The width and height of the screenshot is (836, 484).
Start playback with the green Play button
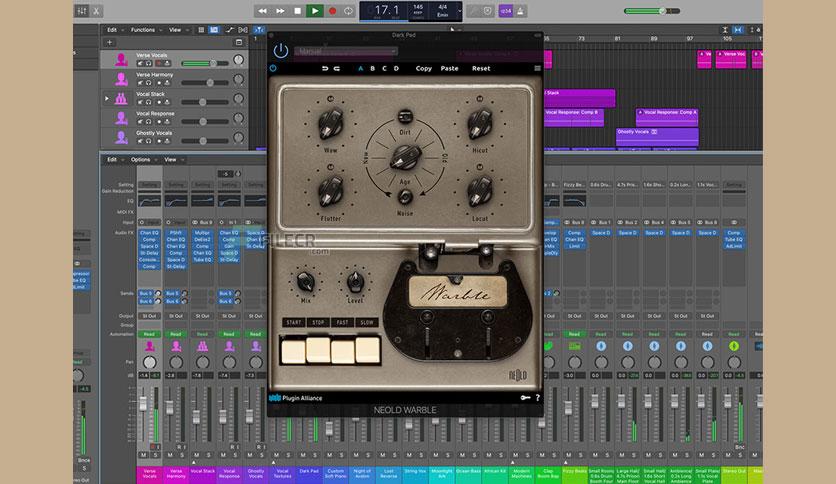tap(315, 11)
